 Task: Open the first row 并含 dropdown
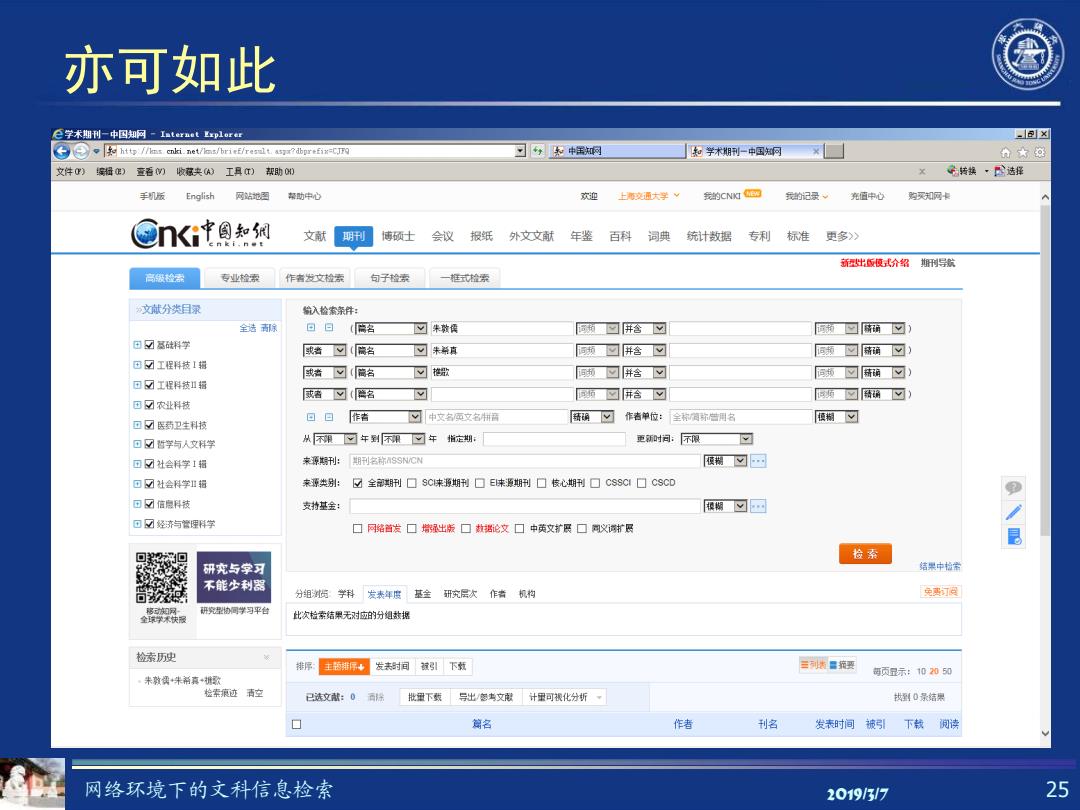(644, 329)
